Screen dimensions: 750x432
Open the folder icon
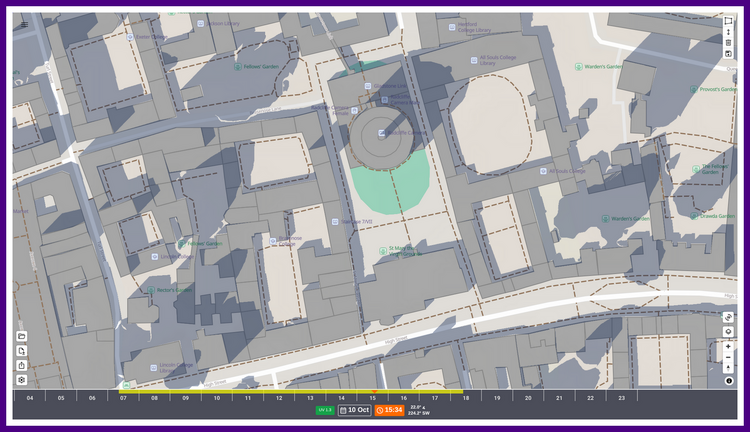(x=22, y=336)
